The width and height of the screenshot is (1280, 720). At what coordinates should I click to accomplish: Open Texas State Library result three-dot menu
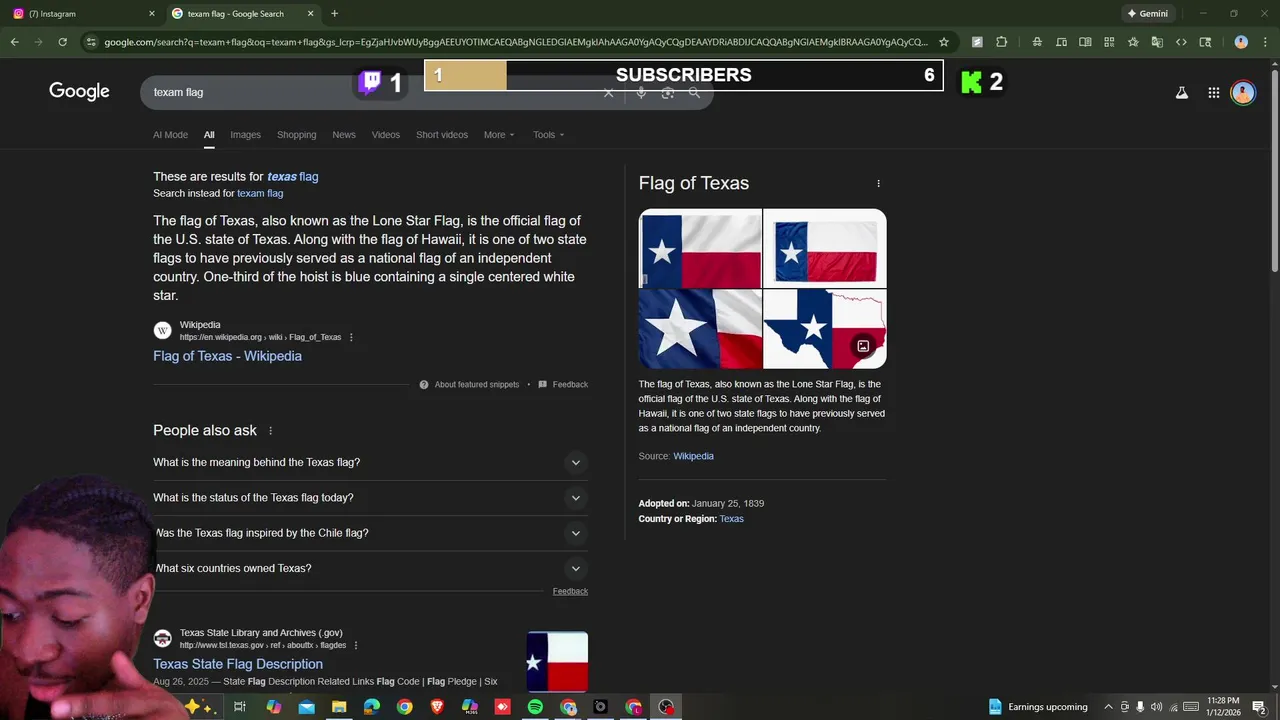[356, 645]
